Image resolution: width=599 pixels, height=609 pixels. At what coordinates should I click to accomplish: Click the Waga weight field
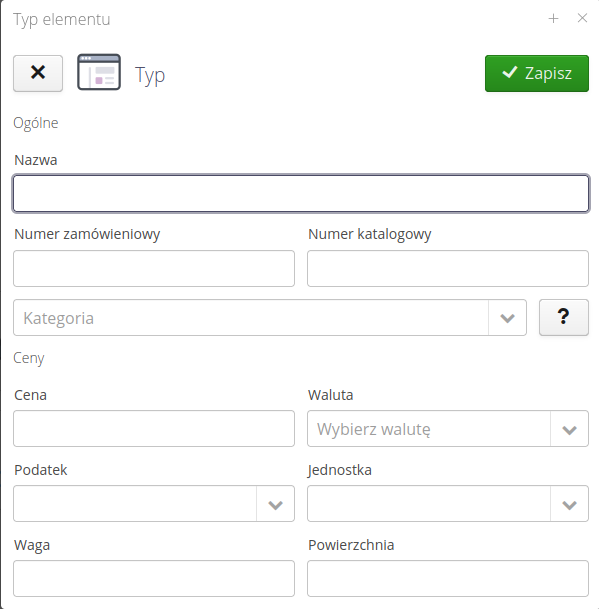click(154, 578)
